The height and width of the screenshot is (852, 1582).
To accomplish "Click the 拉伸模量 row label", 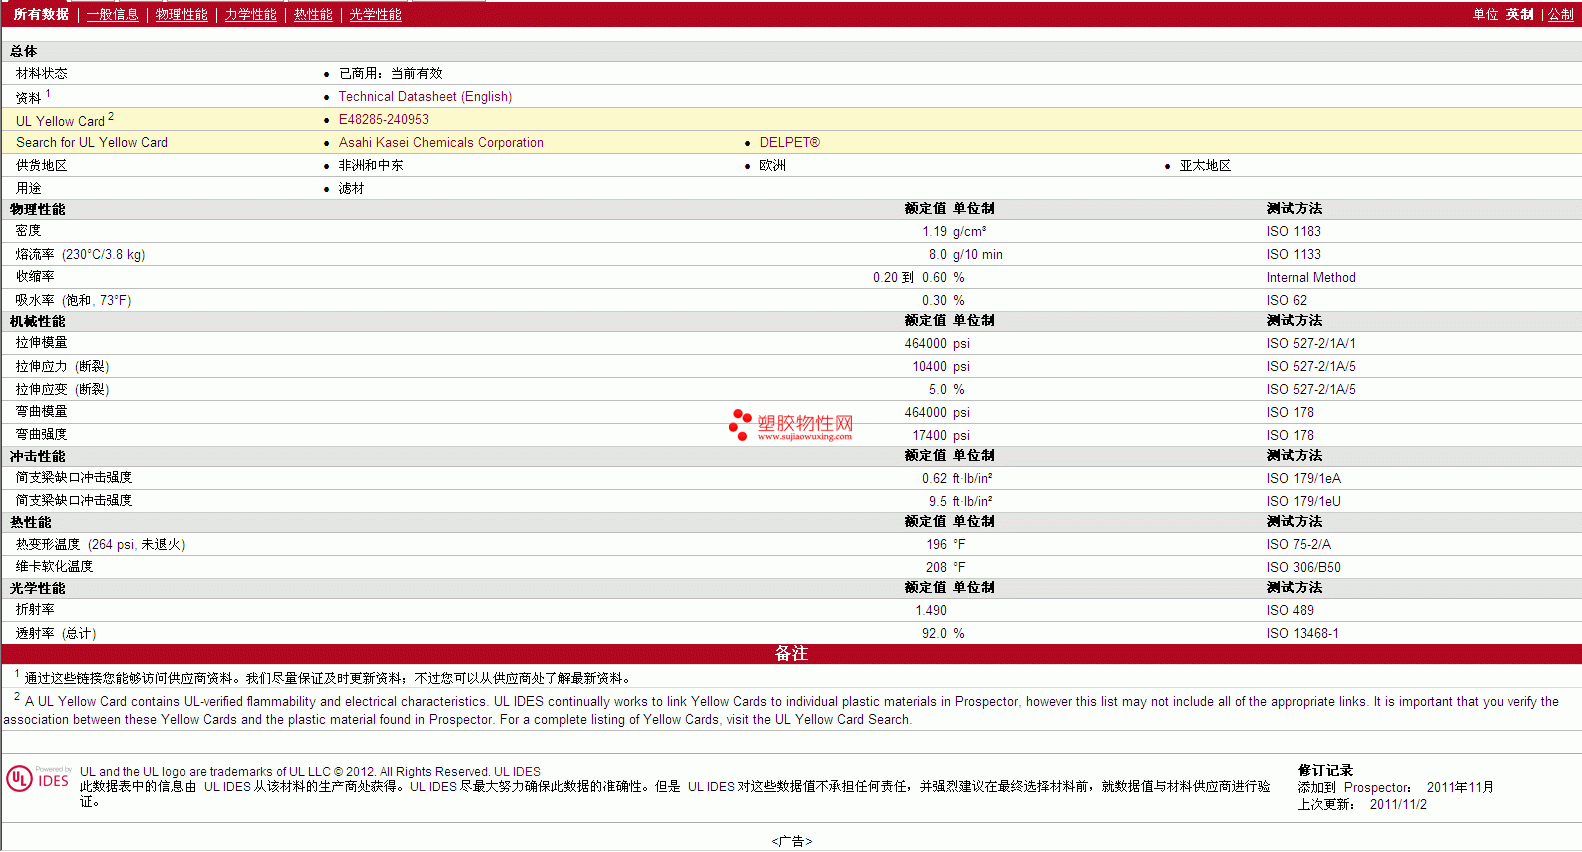I will pos(42,343).
